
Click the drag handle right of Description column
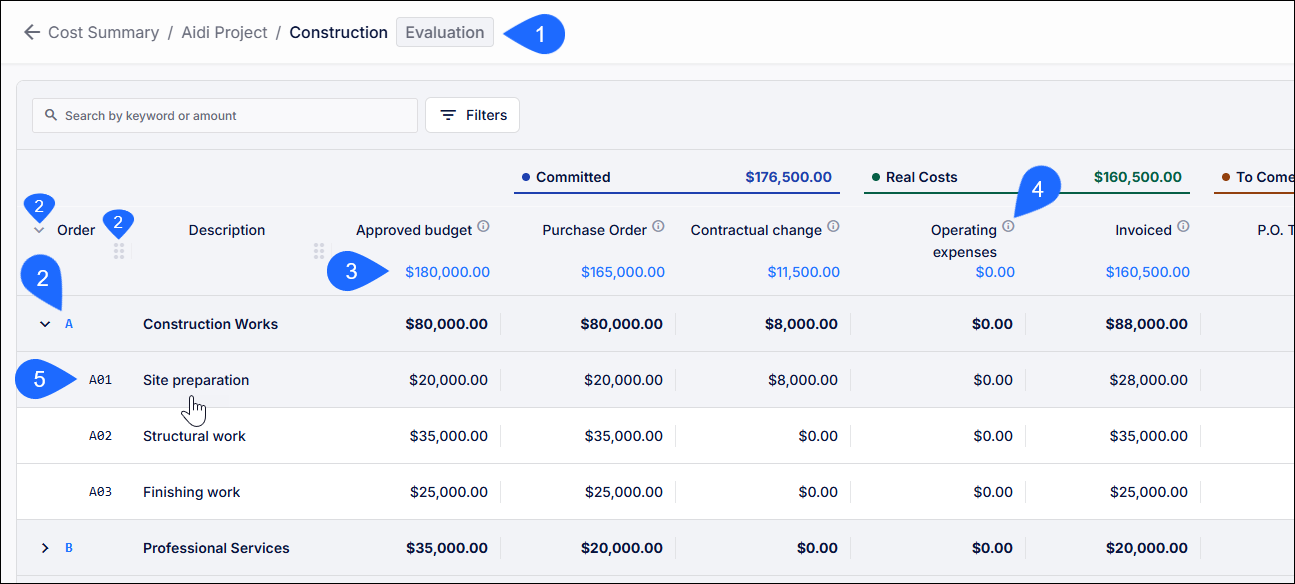[319, 251]
